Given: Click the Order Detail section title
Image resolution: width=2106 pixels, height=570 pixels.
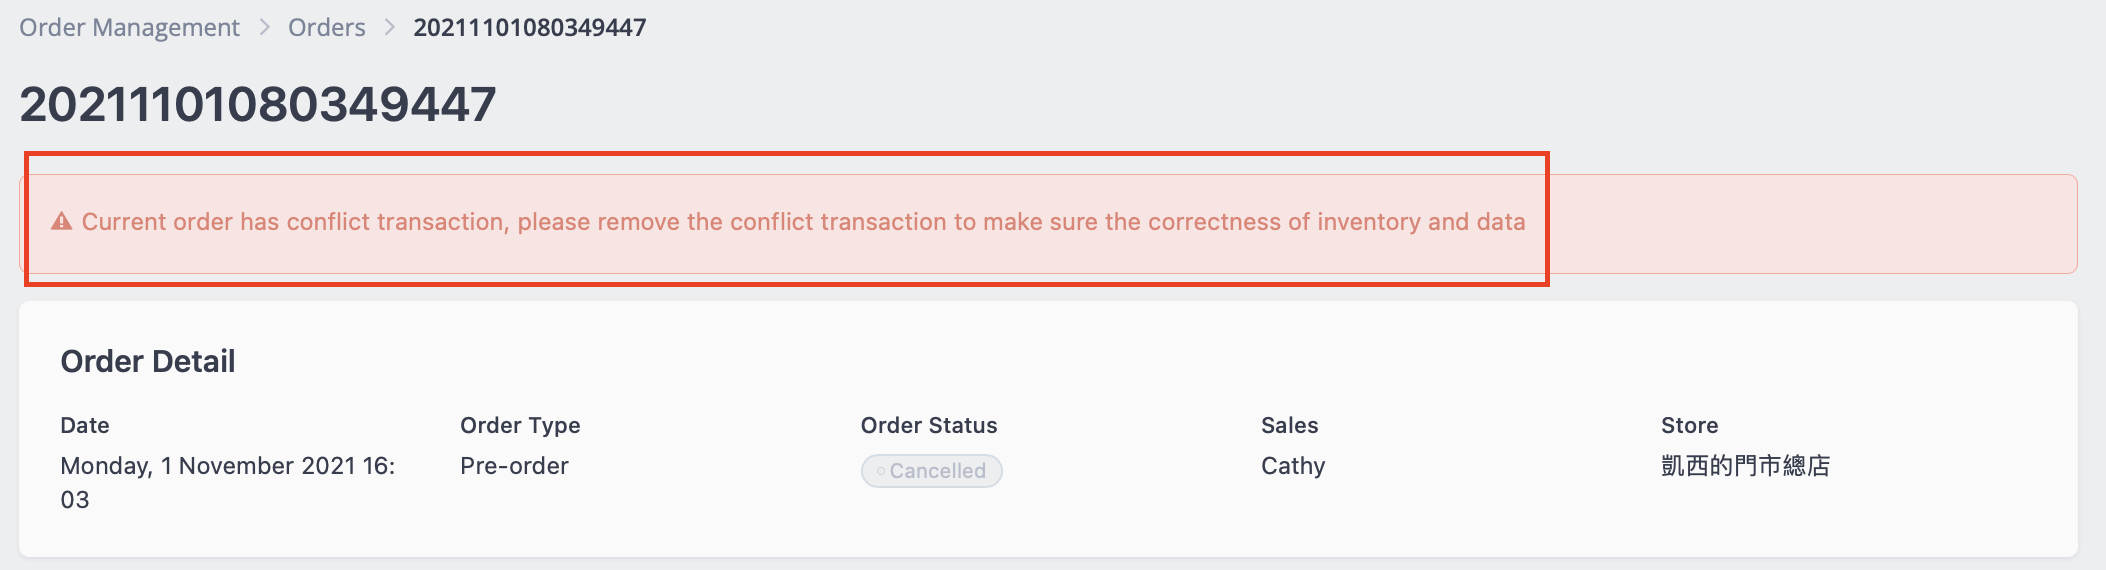Looking at the screenshot, I should tap(148, 362).
